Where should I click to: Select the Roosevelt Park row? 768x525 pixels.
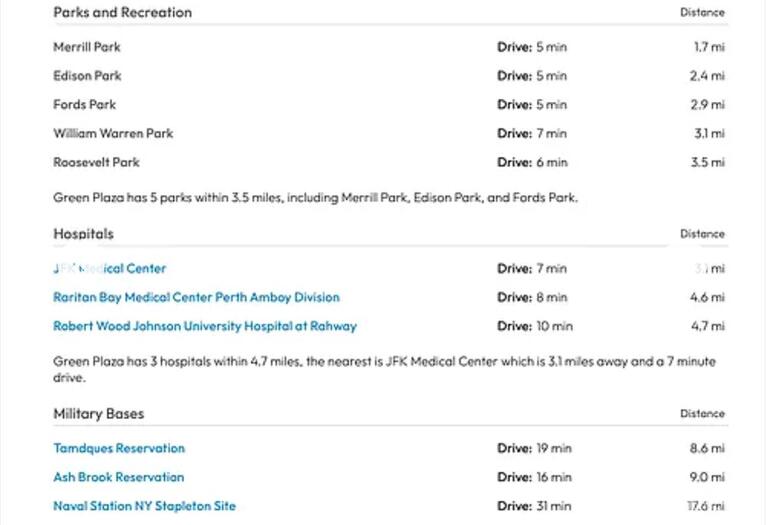tap(389, 163)
